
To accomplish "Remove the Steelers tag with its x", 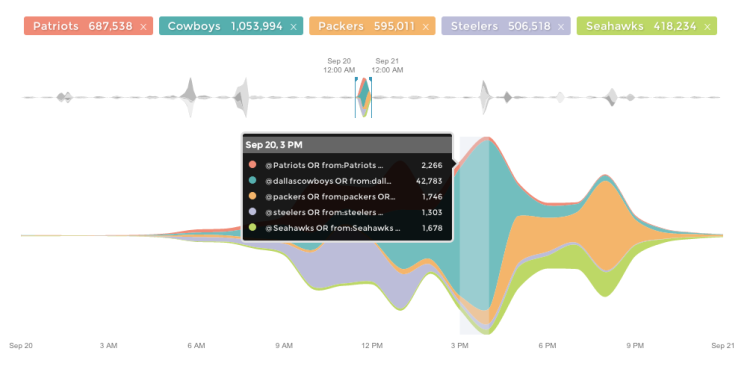I will pos(562,27).
